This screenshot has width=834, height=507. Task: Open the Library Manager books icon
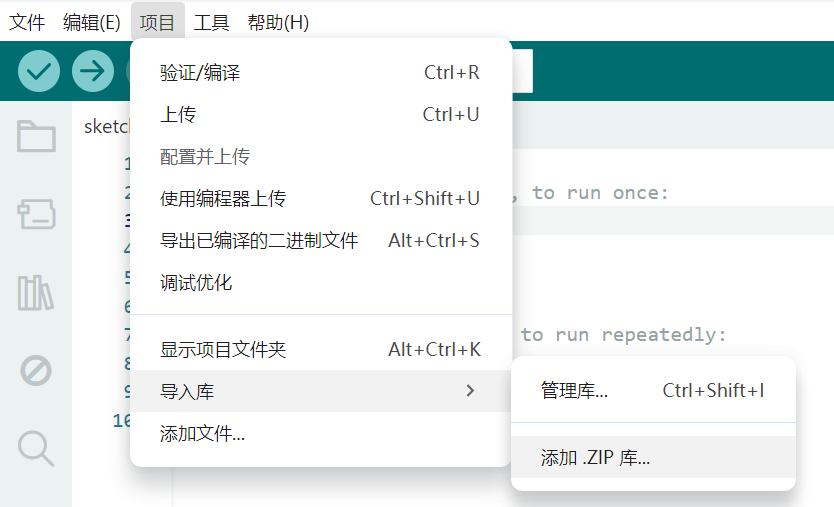coord(36,292)
